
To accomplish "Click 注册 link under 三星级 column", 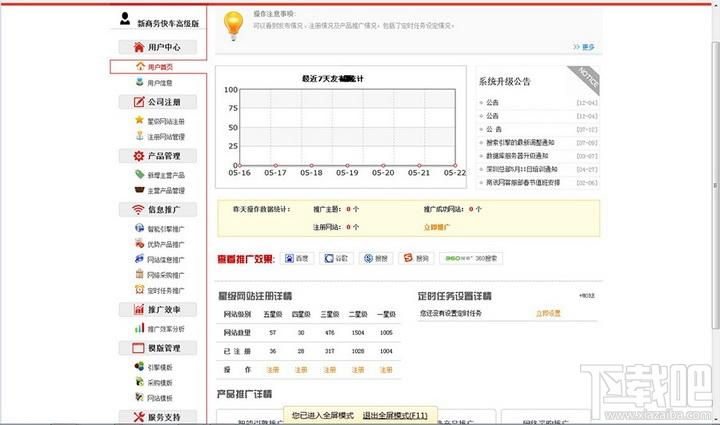I will 330,369.
